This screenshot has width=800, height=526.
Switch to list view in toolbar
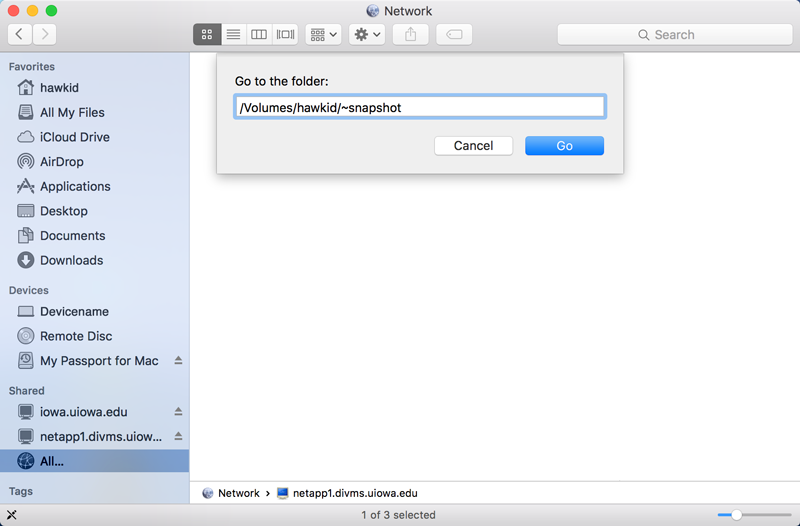[x=233, y=34]
